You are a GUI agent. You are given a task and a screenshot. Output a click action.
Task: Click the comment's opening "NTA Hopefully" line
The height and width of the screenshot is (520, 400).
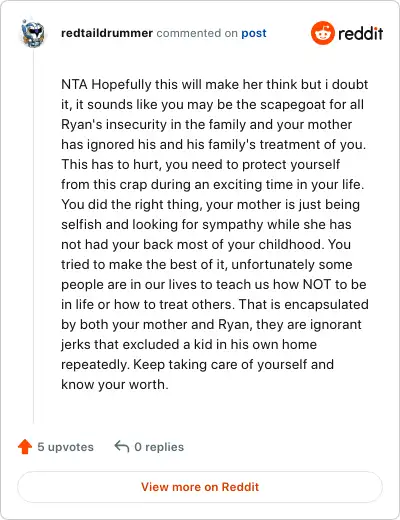point(215,84)
